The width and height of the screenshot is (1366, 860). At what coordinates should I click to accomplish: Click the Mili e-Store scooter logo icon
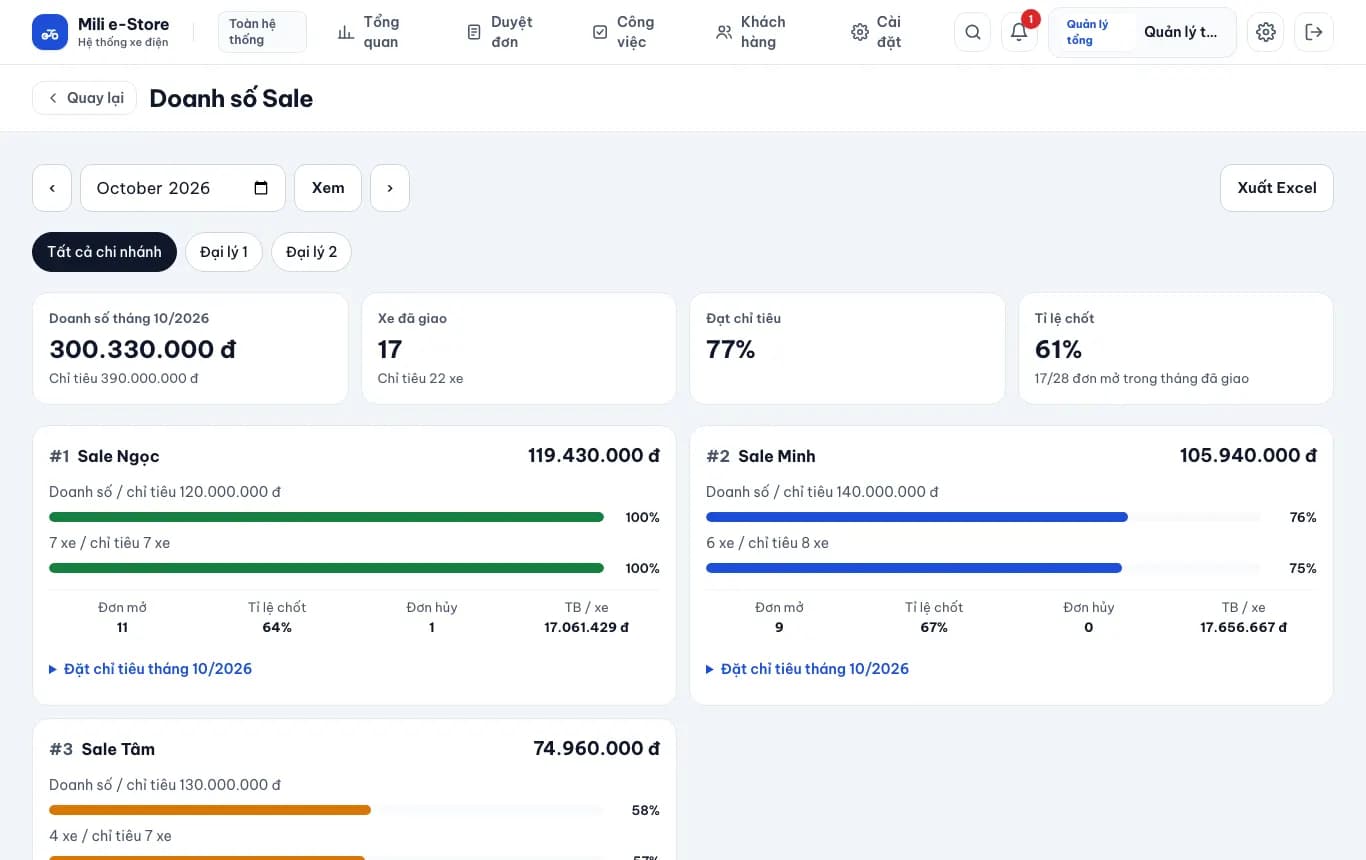[50, 32]
